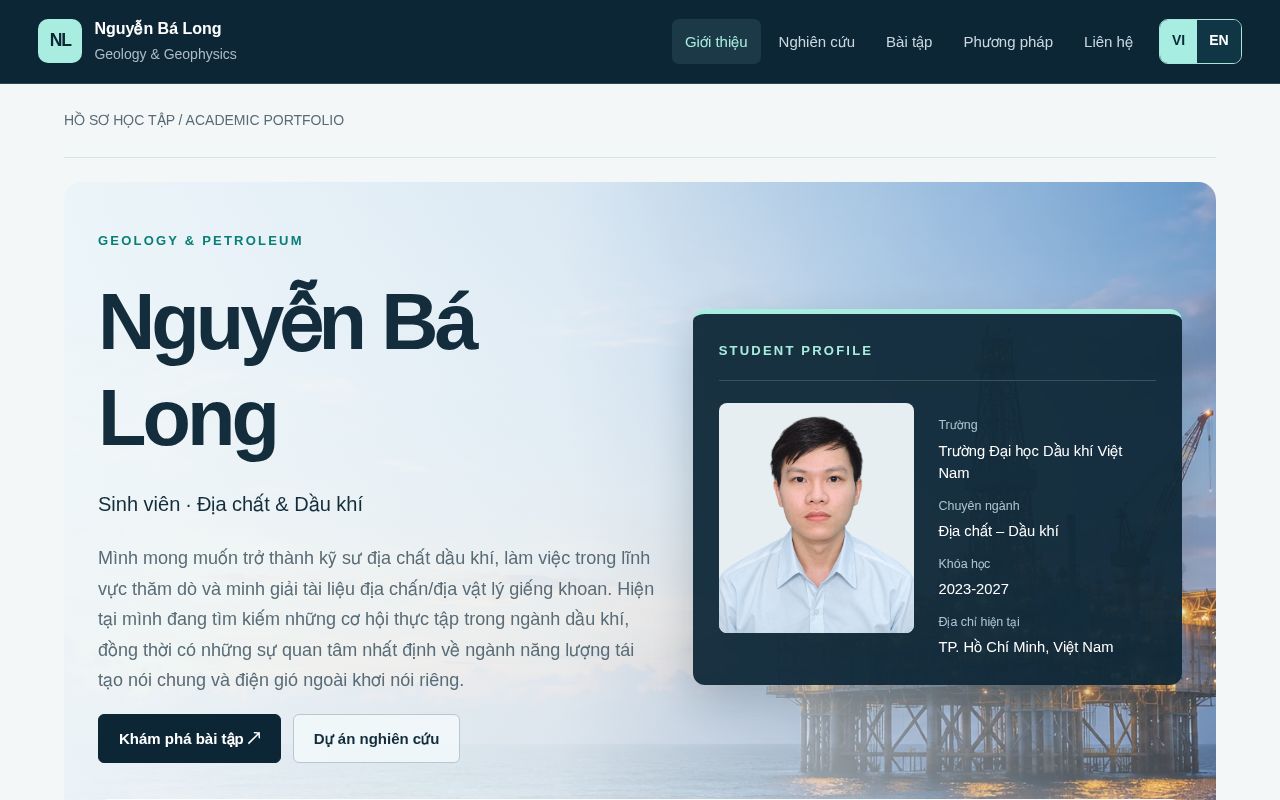
Task: Click the large Nguyễn Bá Long hero heading
Action: pyautogui.click(x=287, y=369)
